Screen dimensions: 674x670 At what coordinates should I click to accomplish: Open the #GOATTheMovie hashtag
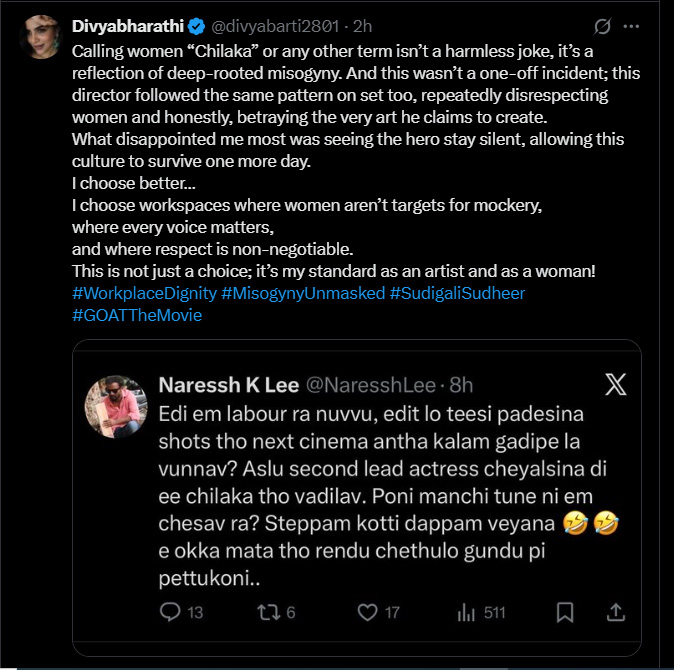click(x=137, y=316)
